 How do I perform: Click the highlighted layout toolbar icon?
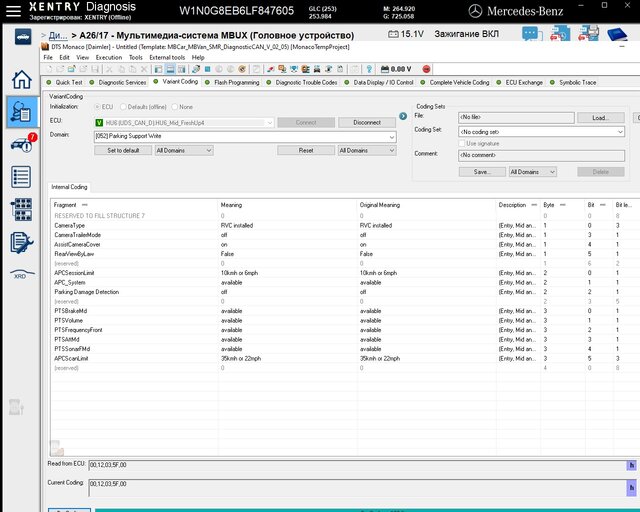pyautogui.click(x=170, y=69)
